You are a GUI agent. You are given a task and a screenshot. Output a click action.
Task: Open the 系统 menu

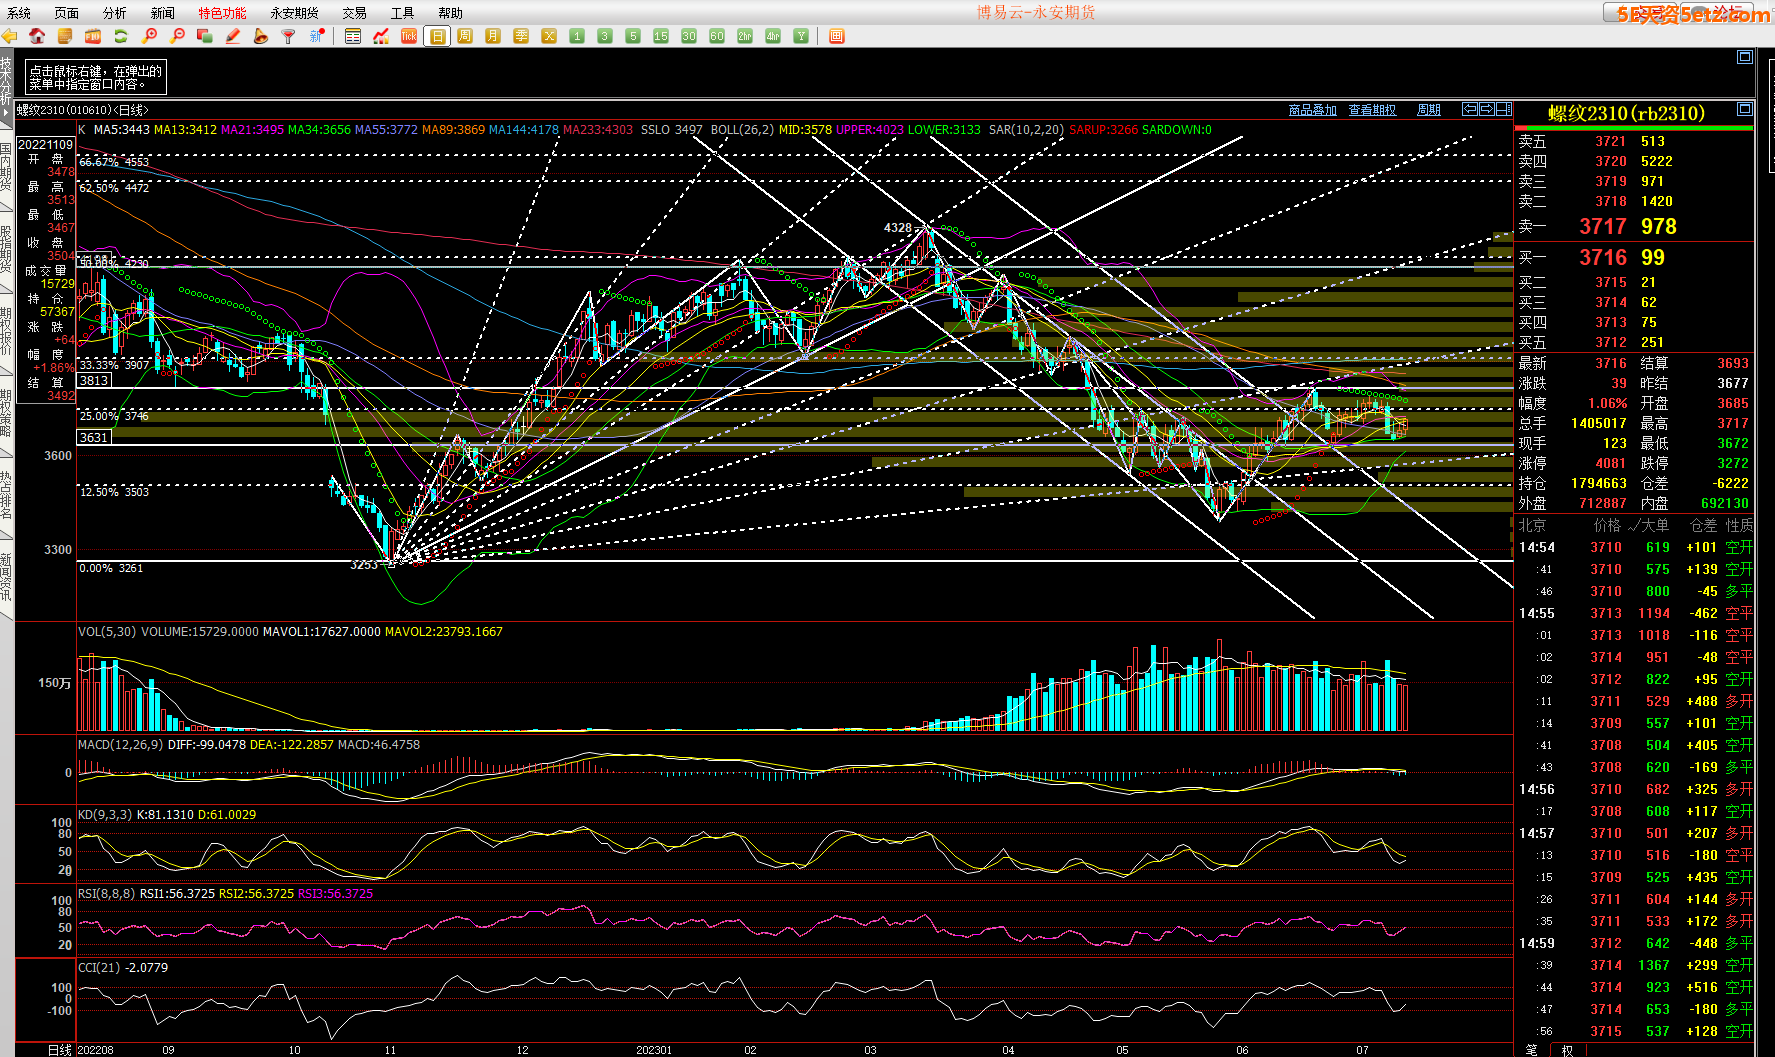(x=19, y=13)
